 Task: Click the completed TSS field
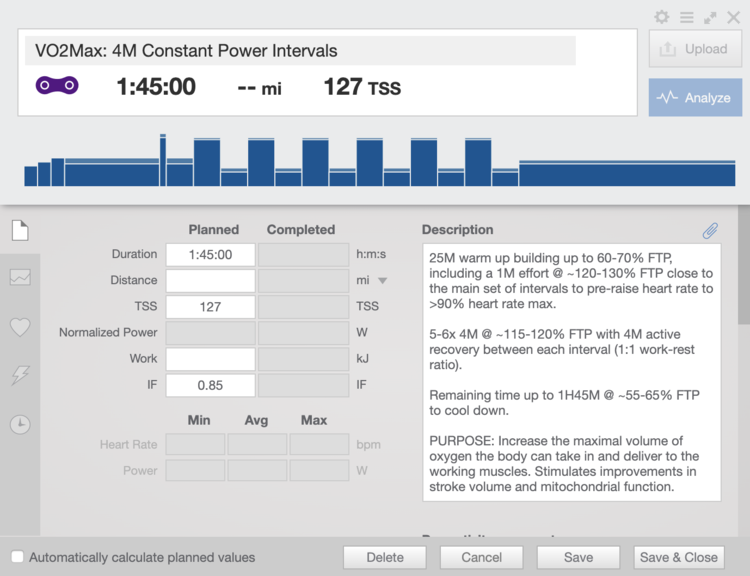coord(303,307)
